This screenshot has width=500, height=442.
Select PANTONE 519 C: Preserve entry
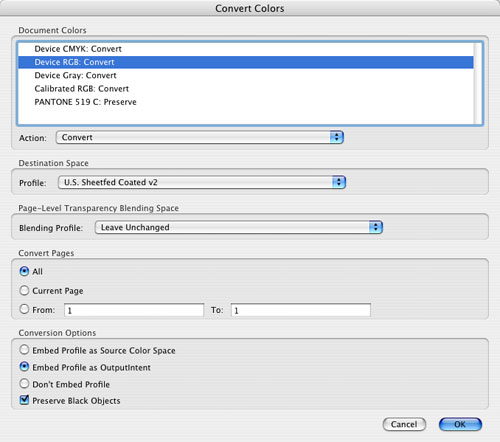pyautogui.click(x=246, y=102)
